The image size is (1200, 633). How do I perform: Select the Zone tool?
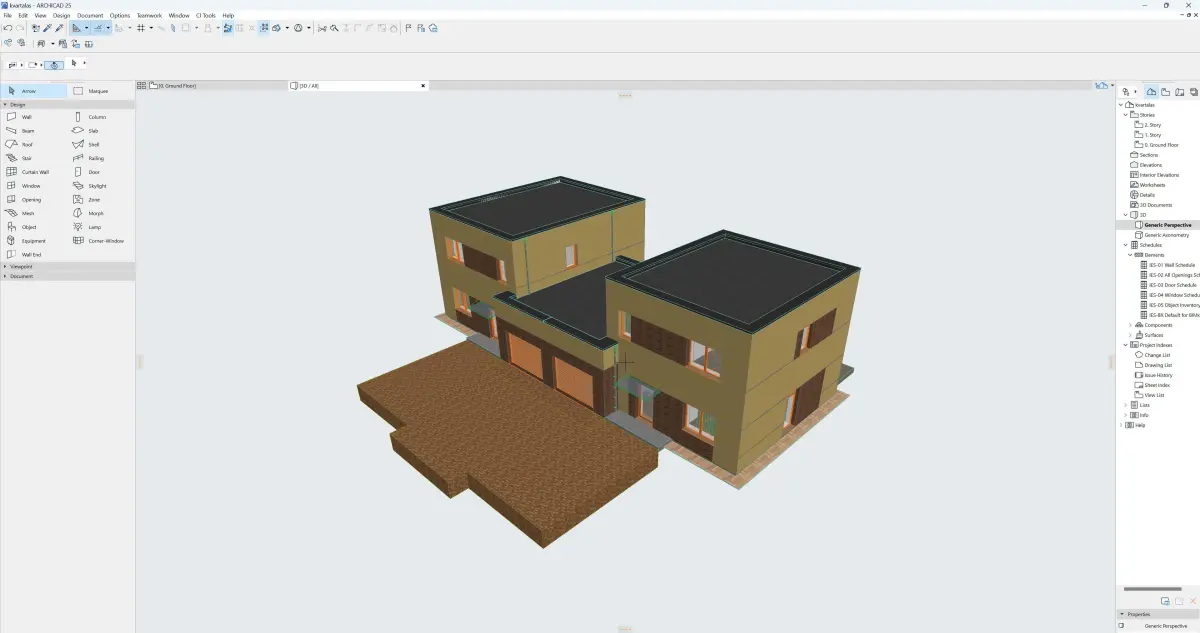(x=100, y=199)
